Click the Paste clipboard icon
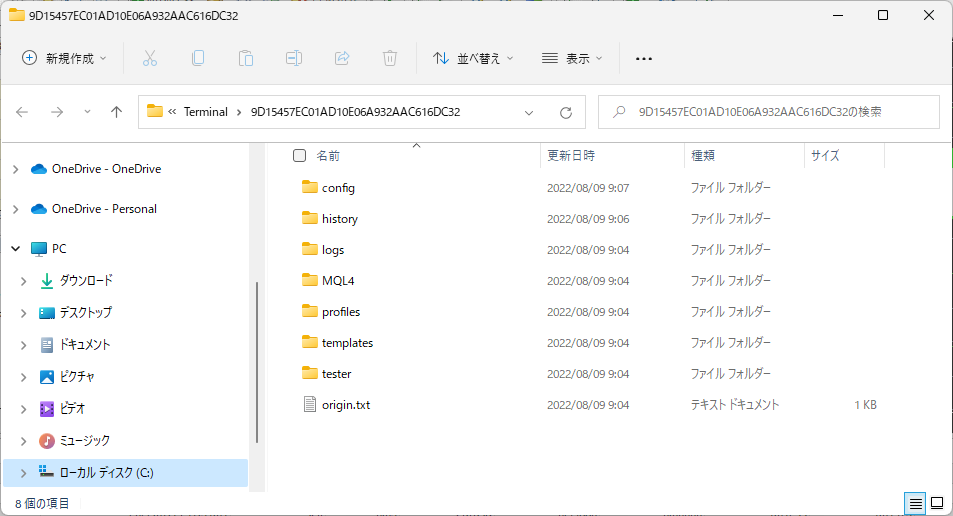Viewport: 953px width, 516px height. pyautogui.click(x=246, y=58)
